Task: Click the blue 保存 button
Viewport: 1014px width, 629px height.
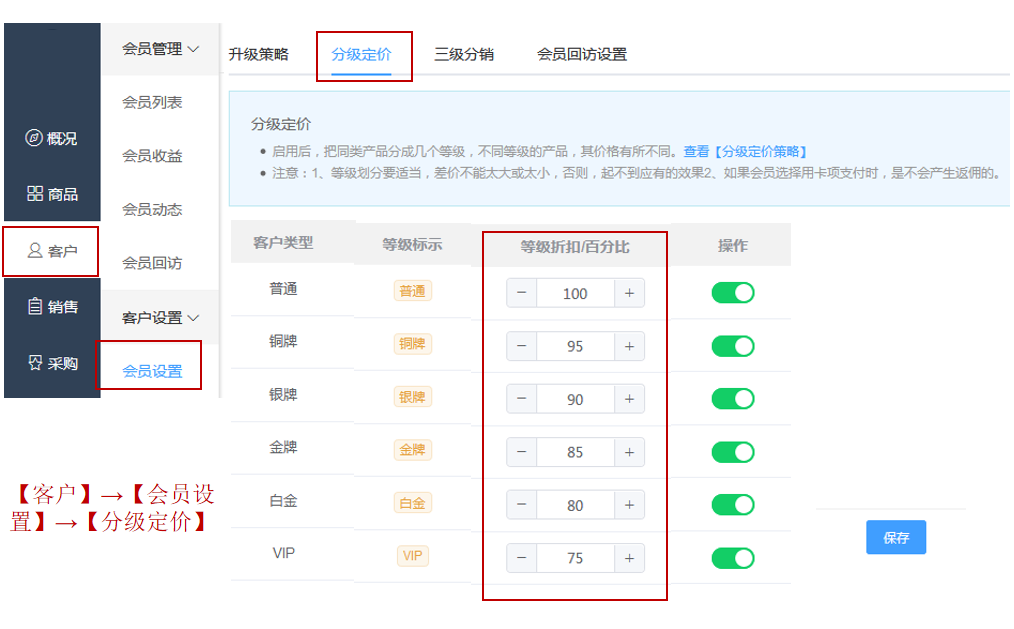Action: [x=896, y=537]
